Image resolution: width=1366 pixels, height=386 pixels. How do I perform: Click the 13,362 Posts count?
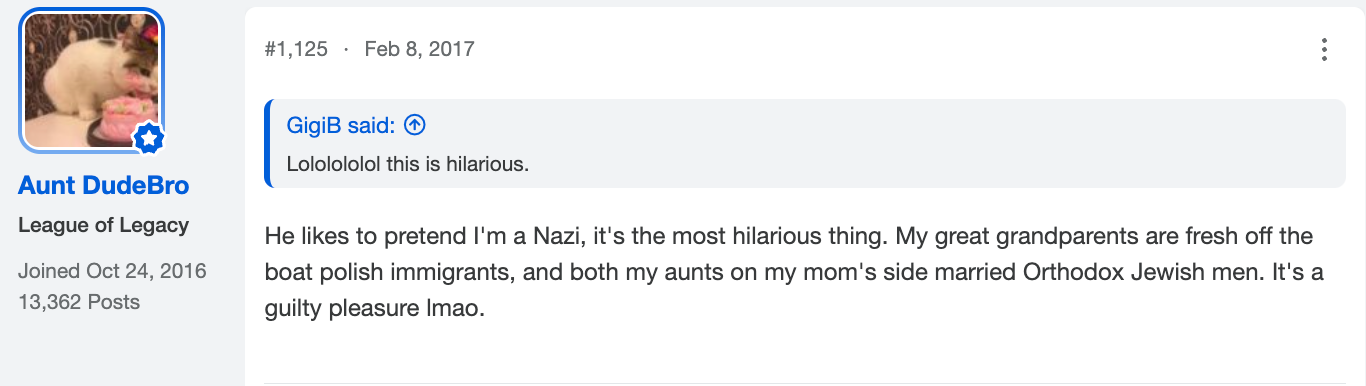[x=79, y=302]
